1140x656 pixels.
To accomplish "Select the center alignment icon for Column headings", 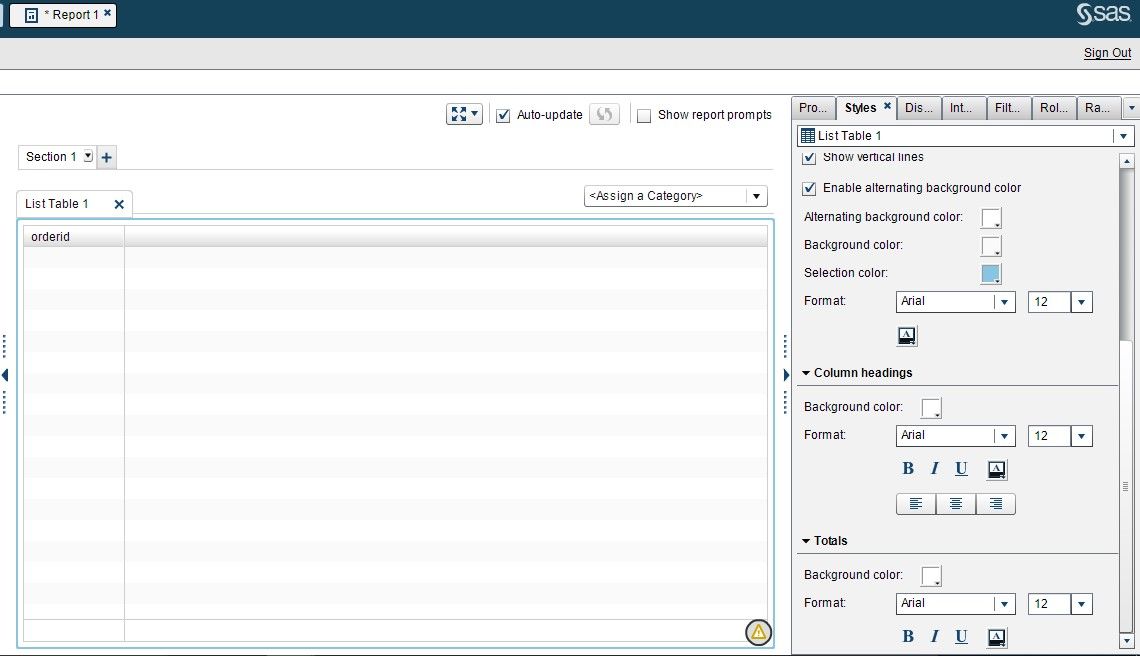I will click(x=955, y=504).
